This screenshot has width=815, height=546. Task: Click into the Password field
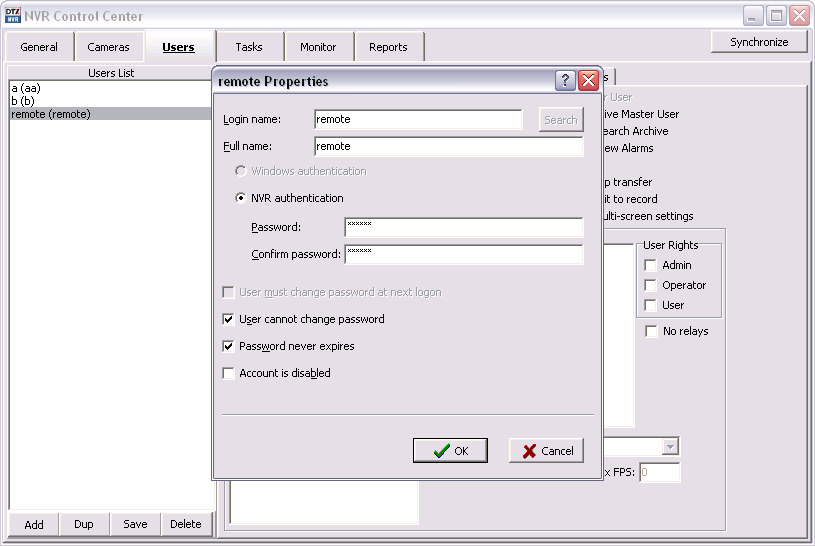(x=464, y=227)
